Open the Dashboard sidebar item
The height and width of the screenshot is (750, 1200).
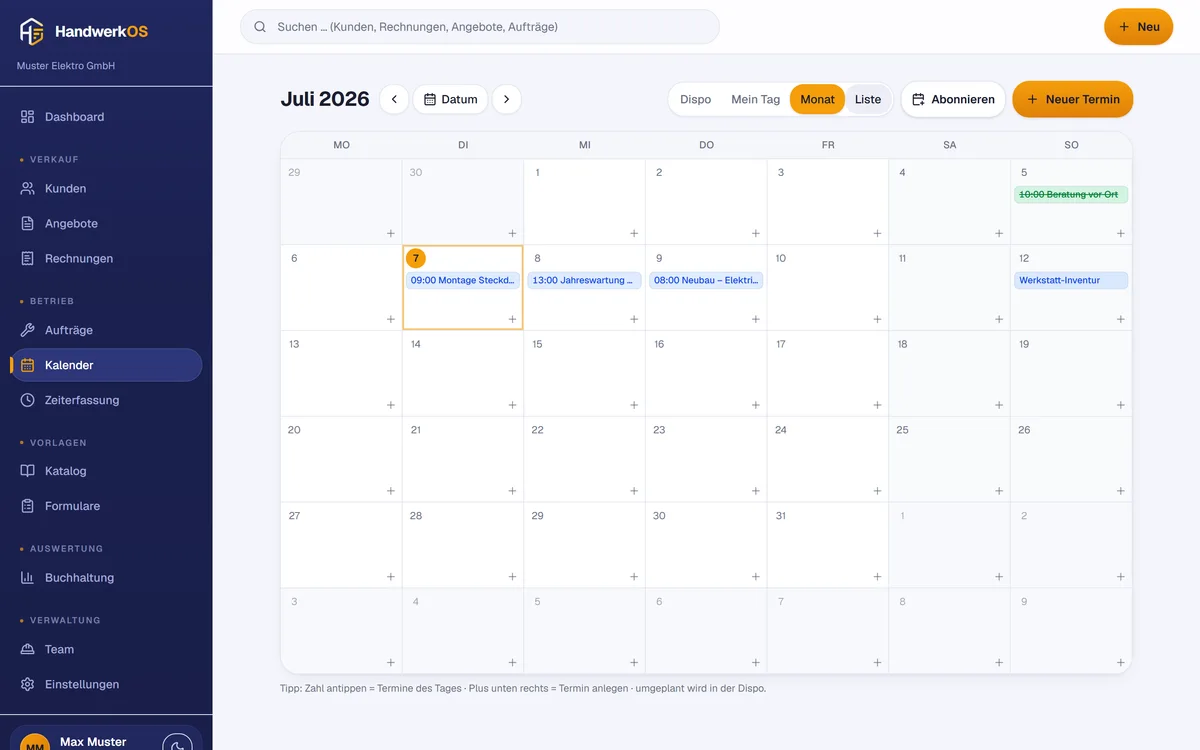(x=106, y=117)
